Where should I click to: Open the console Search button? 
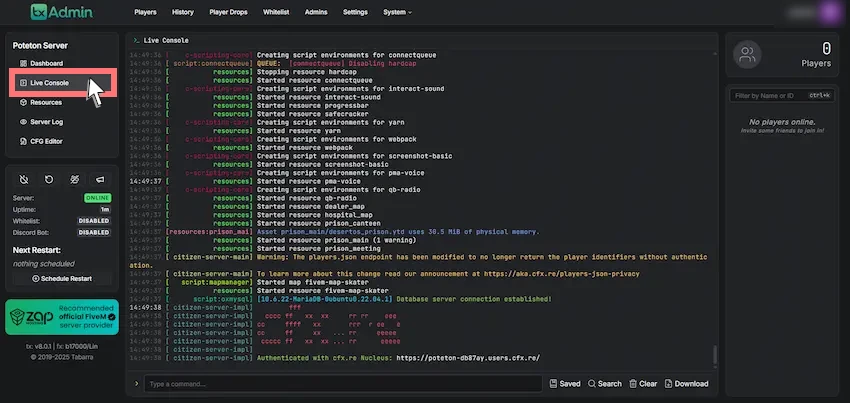pyautogui.click(x=604, y=384)
